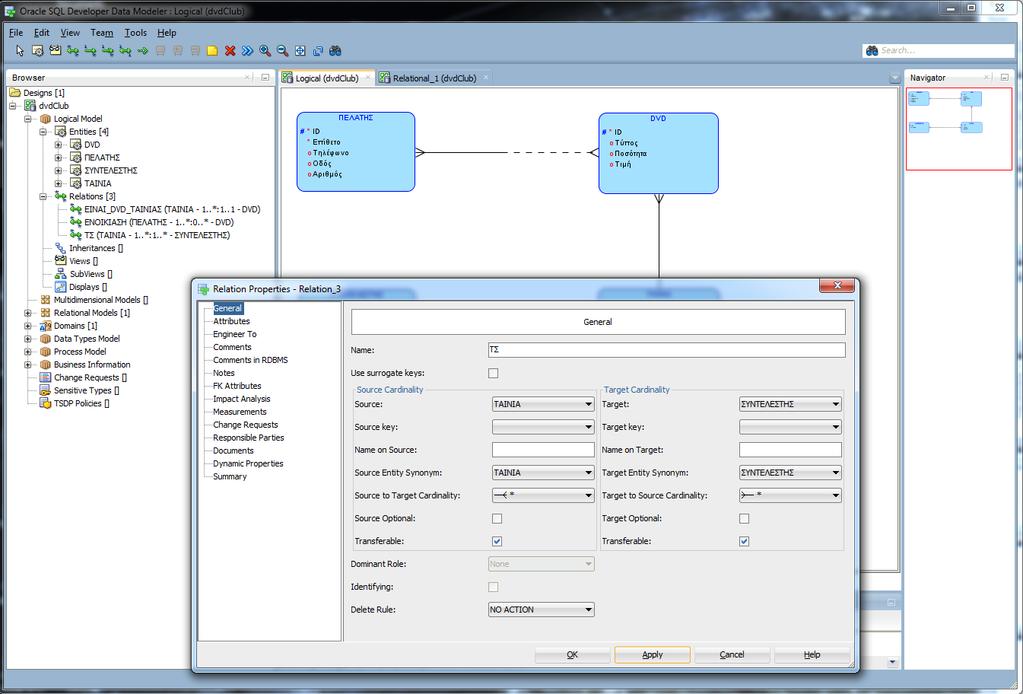Open the Summary page in dialog list
This screenshot has width=1023, height=694.
tap(230, 477)
